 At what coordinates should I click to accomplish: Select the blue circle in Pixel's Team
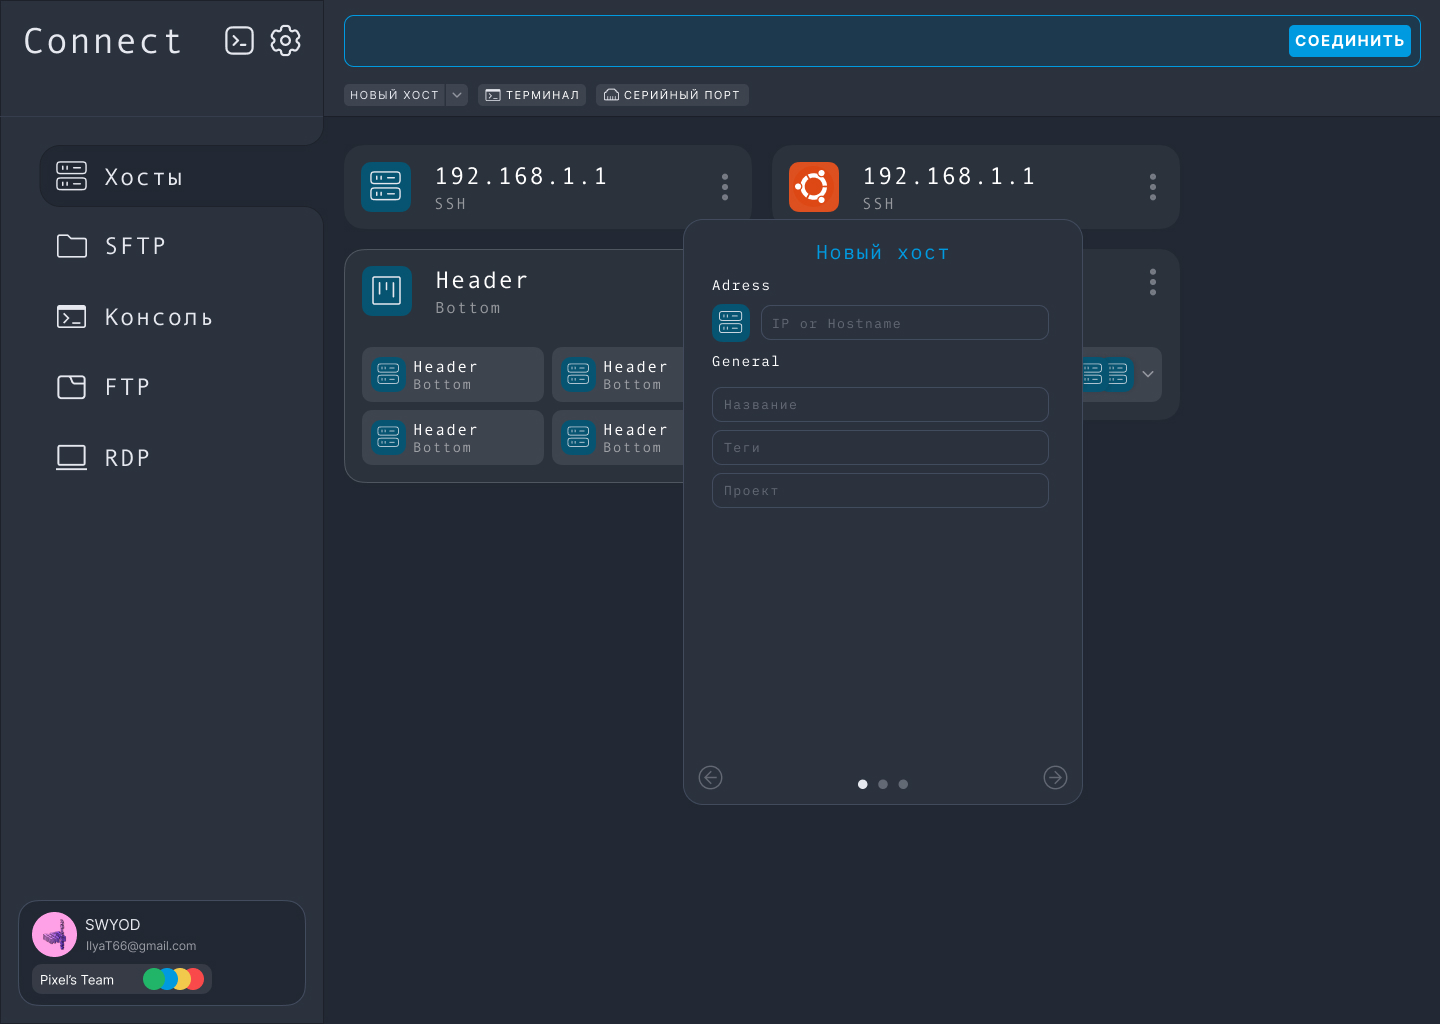tap(168, 978)
